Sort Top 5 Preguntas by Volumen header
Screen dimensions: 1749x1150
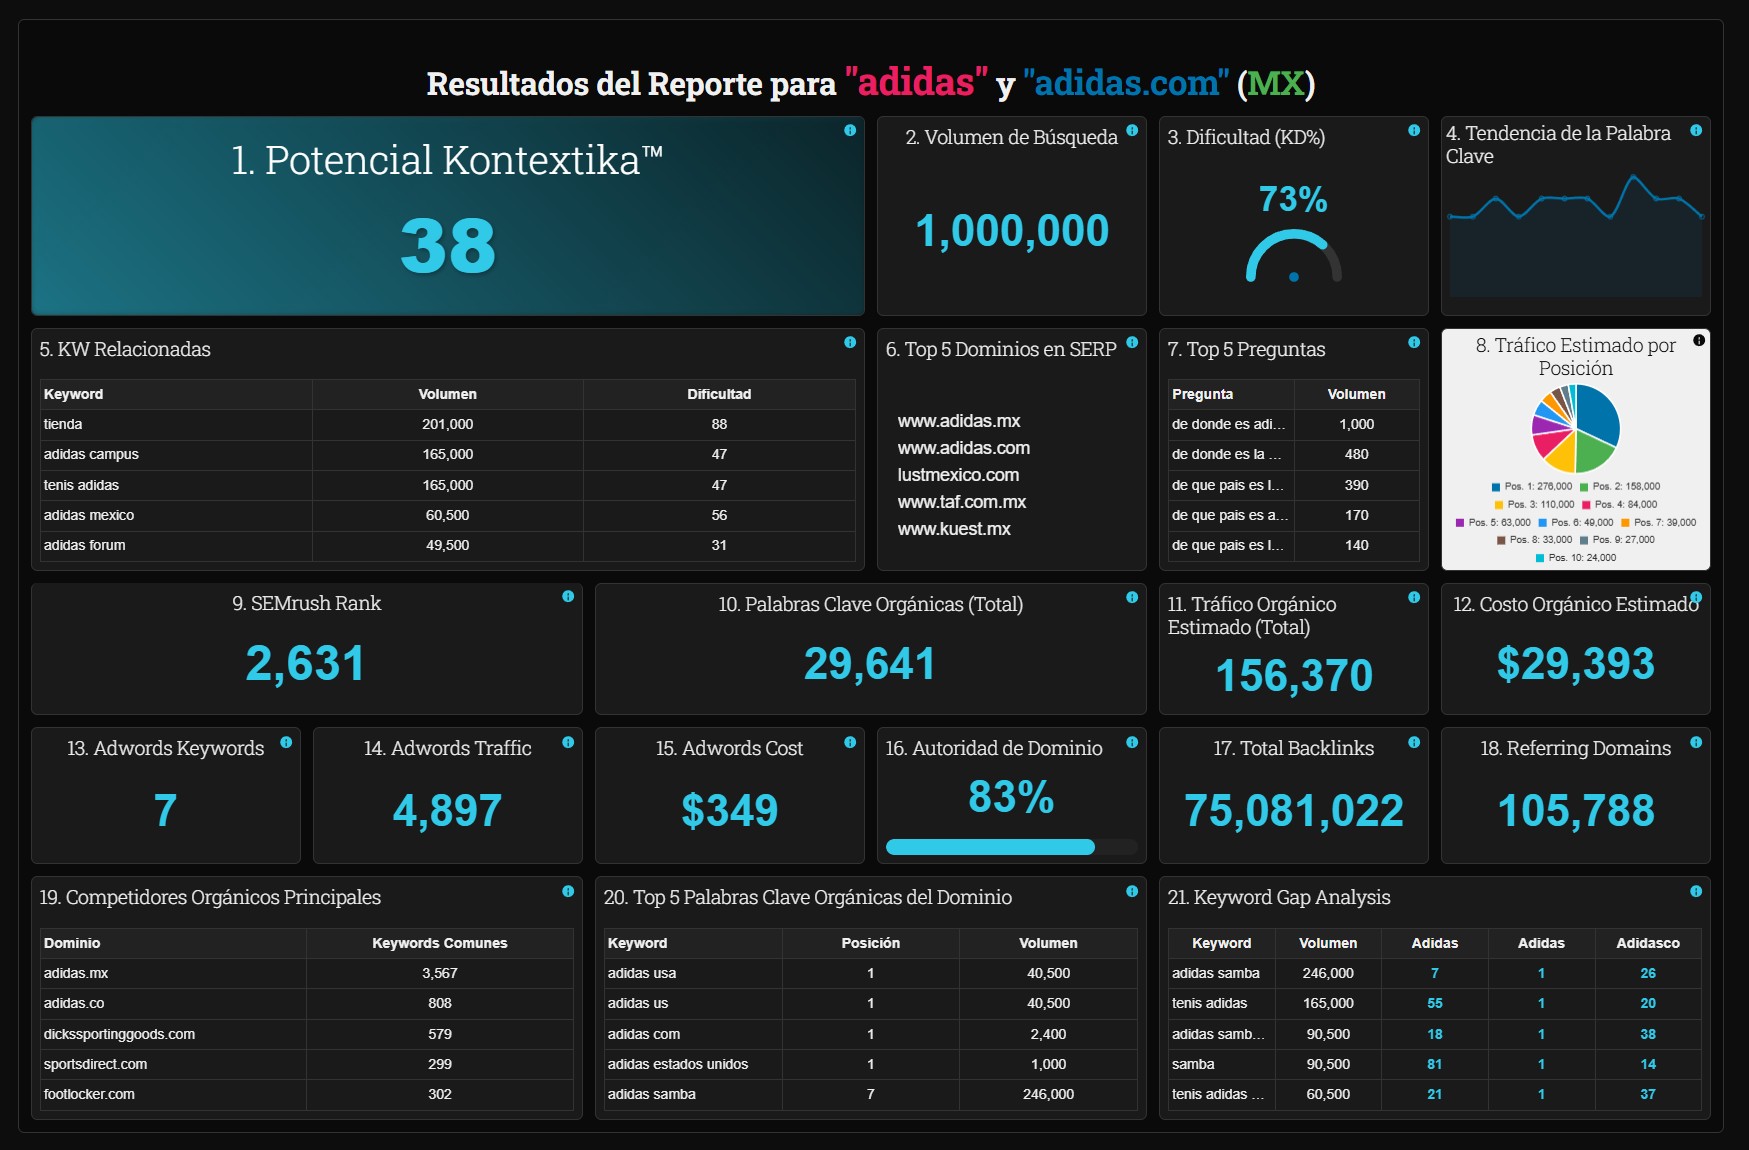pos(1356,394)
